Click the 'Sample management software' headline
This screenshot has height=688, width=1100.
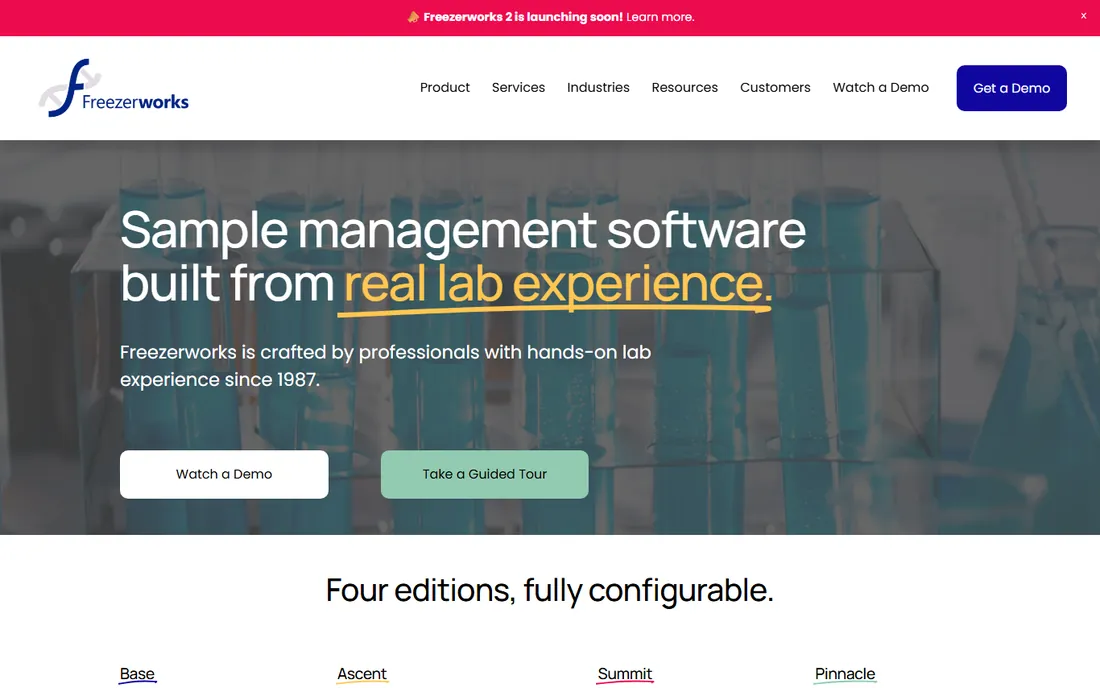(463, 230)
